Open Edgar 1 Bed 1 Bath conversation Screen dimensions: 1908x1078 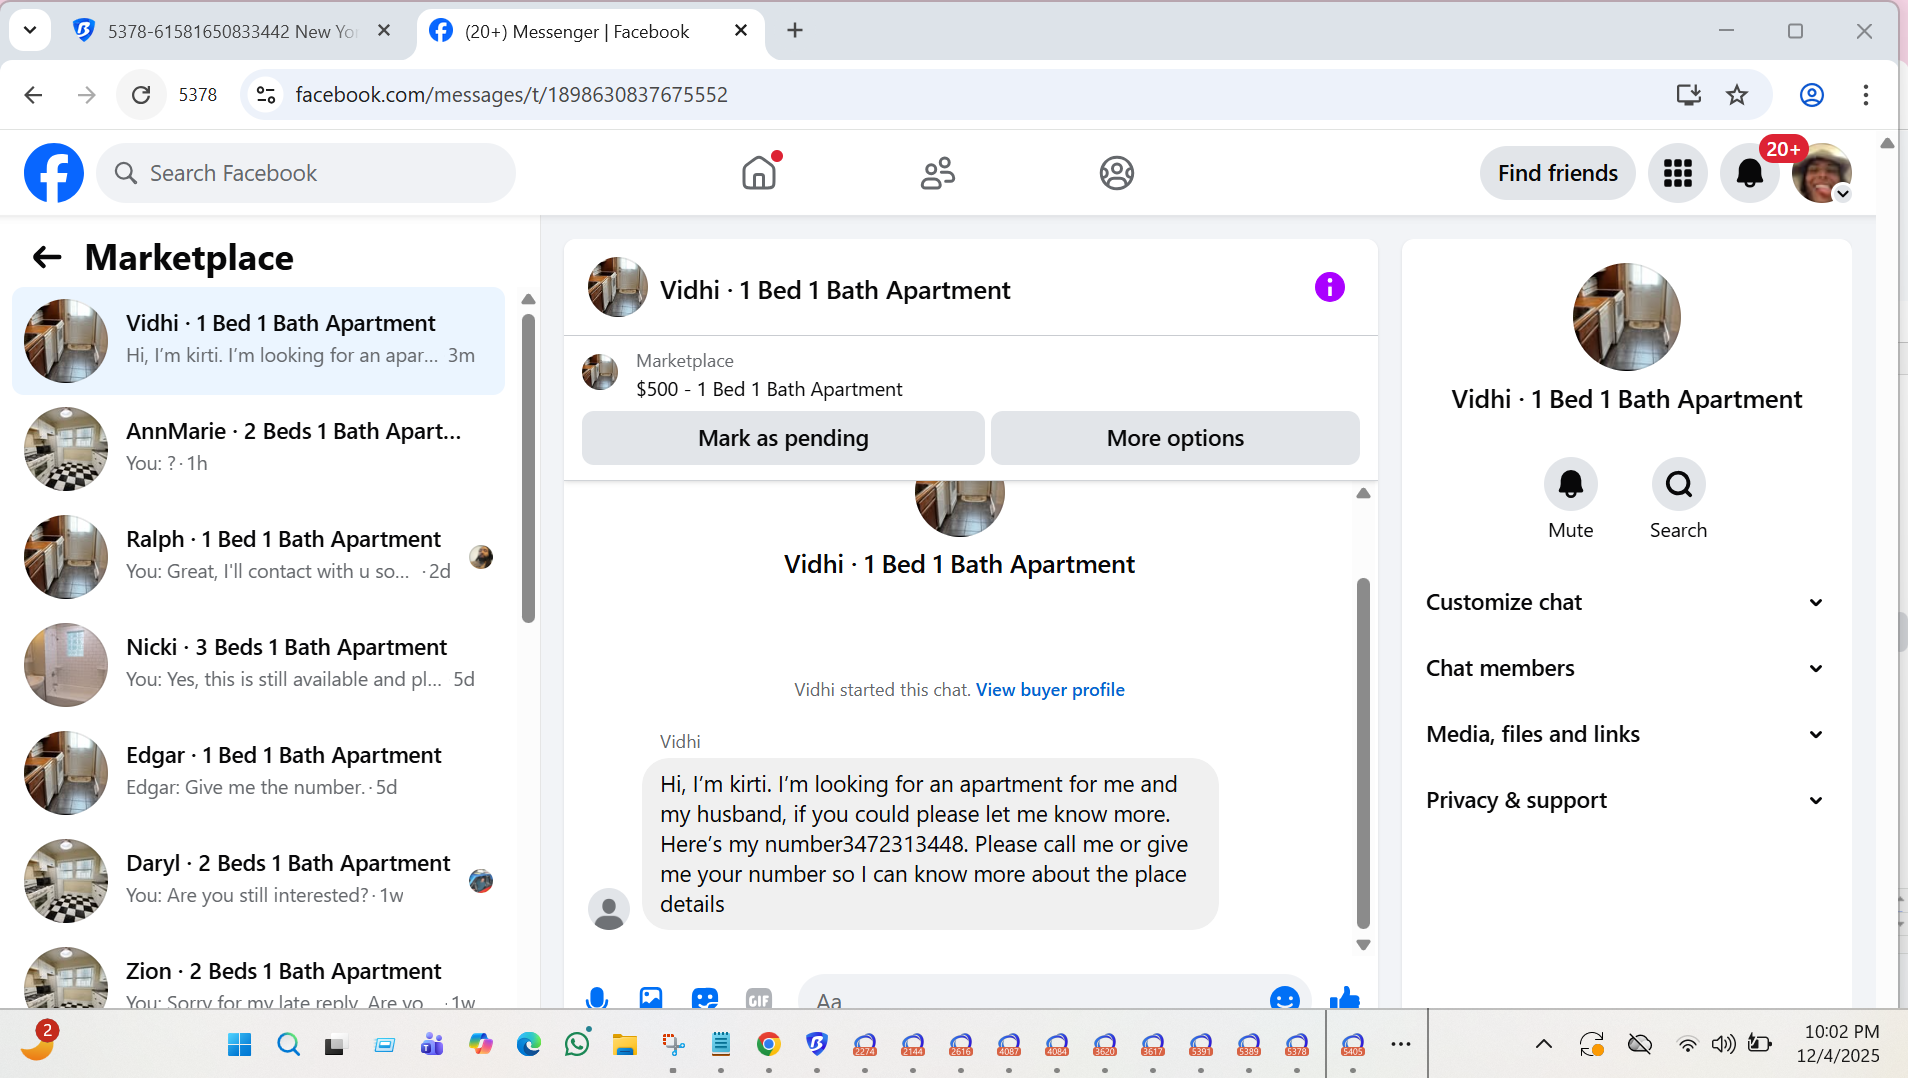(x=258, y=772)
